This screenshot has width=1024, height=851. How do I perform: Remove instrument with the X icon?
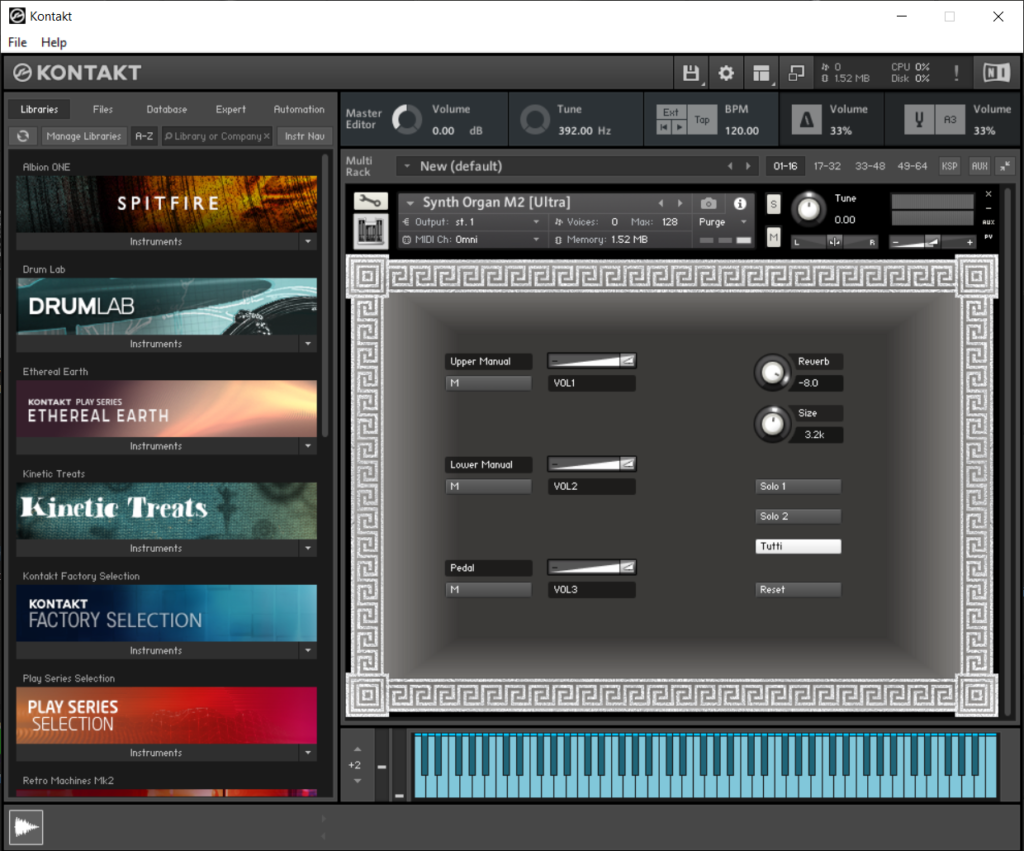989,194
